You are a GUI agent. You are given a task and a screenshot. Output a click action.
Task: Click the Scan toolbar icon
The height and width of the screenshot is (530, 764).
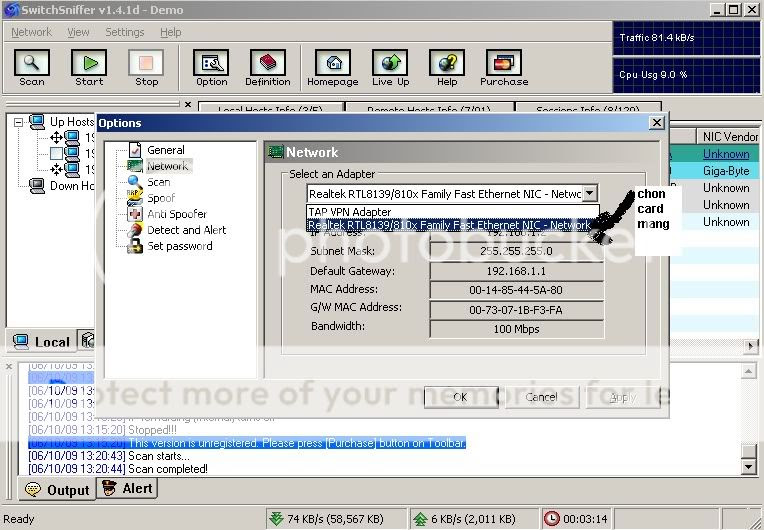click(32, 63)
